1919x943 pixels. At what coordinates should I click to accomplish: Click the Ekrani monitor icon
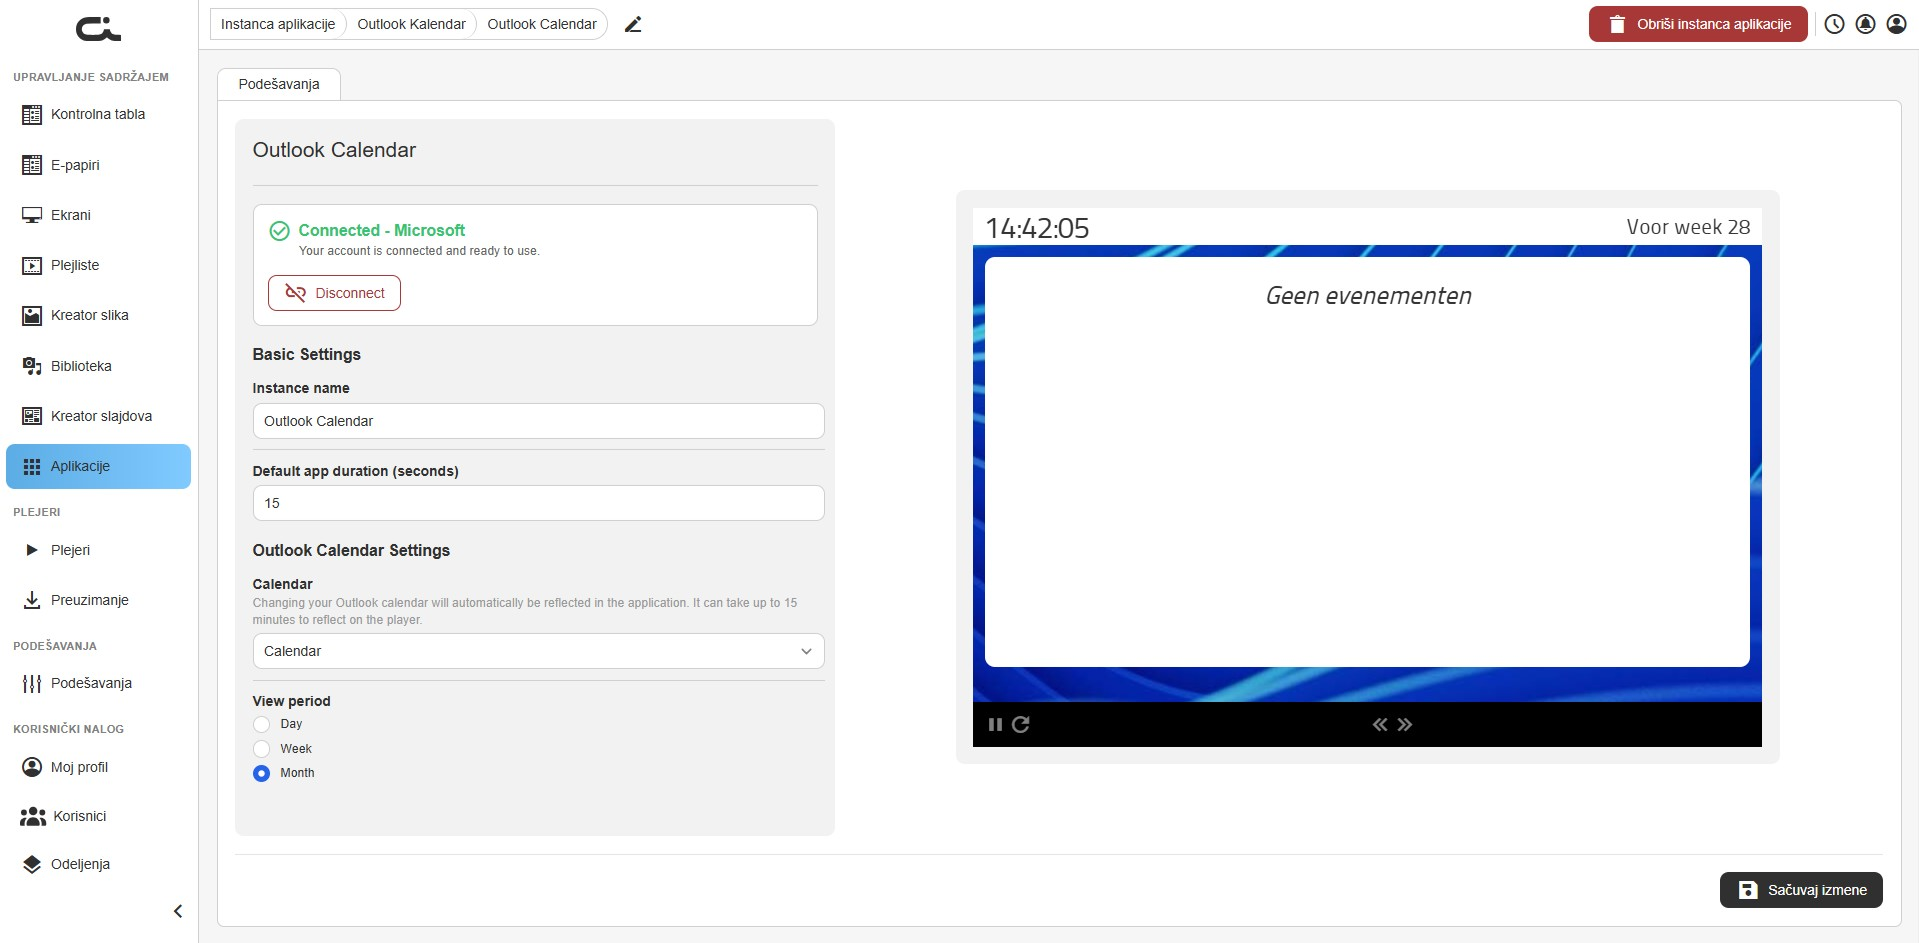point(32,215)
